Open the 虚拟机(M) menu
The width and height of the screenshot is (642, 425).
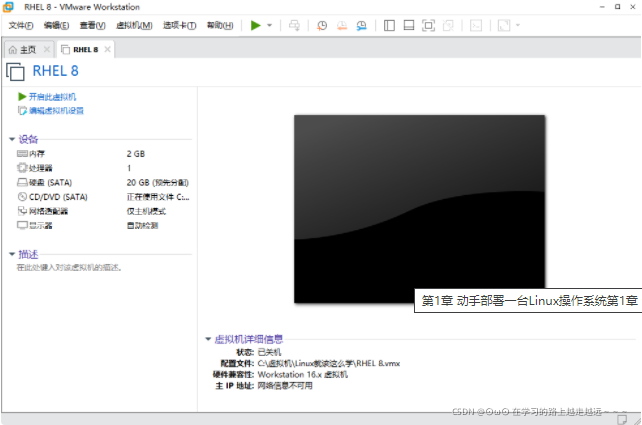pyautogui.click(x=134, y=25)
